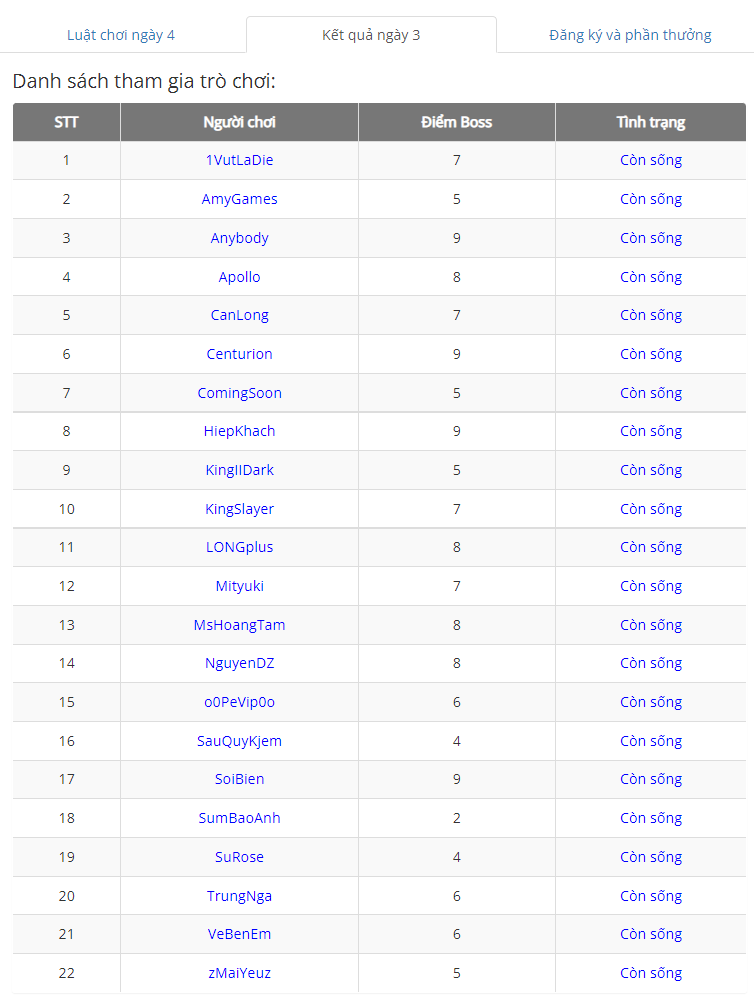Select the Apollo player link
Image resolution: width=754 pixels, height=1005 pixels.
(x=239, y=277)
